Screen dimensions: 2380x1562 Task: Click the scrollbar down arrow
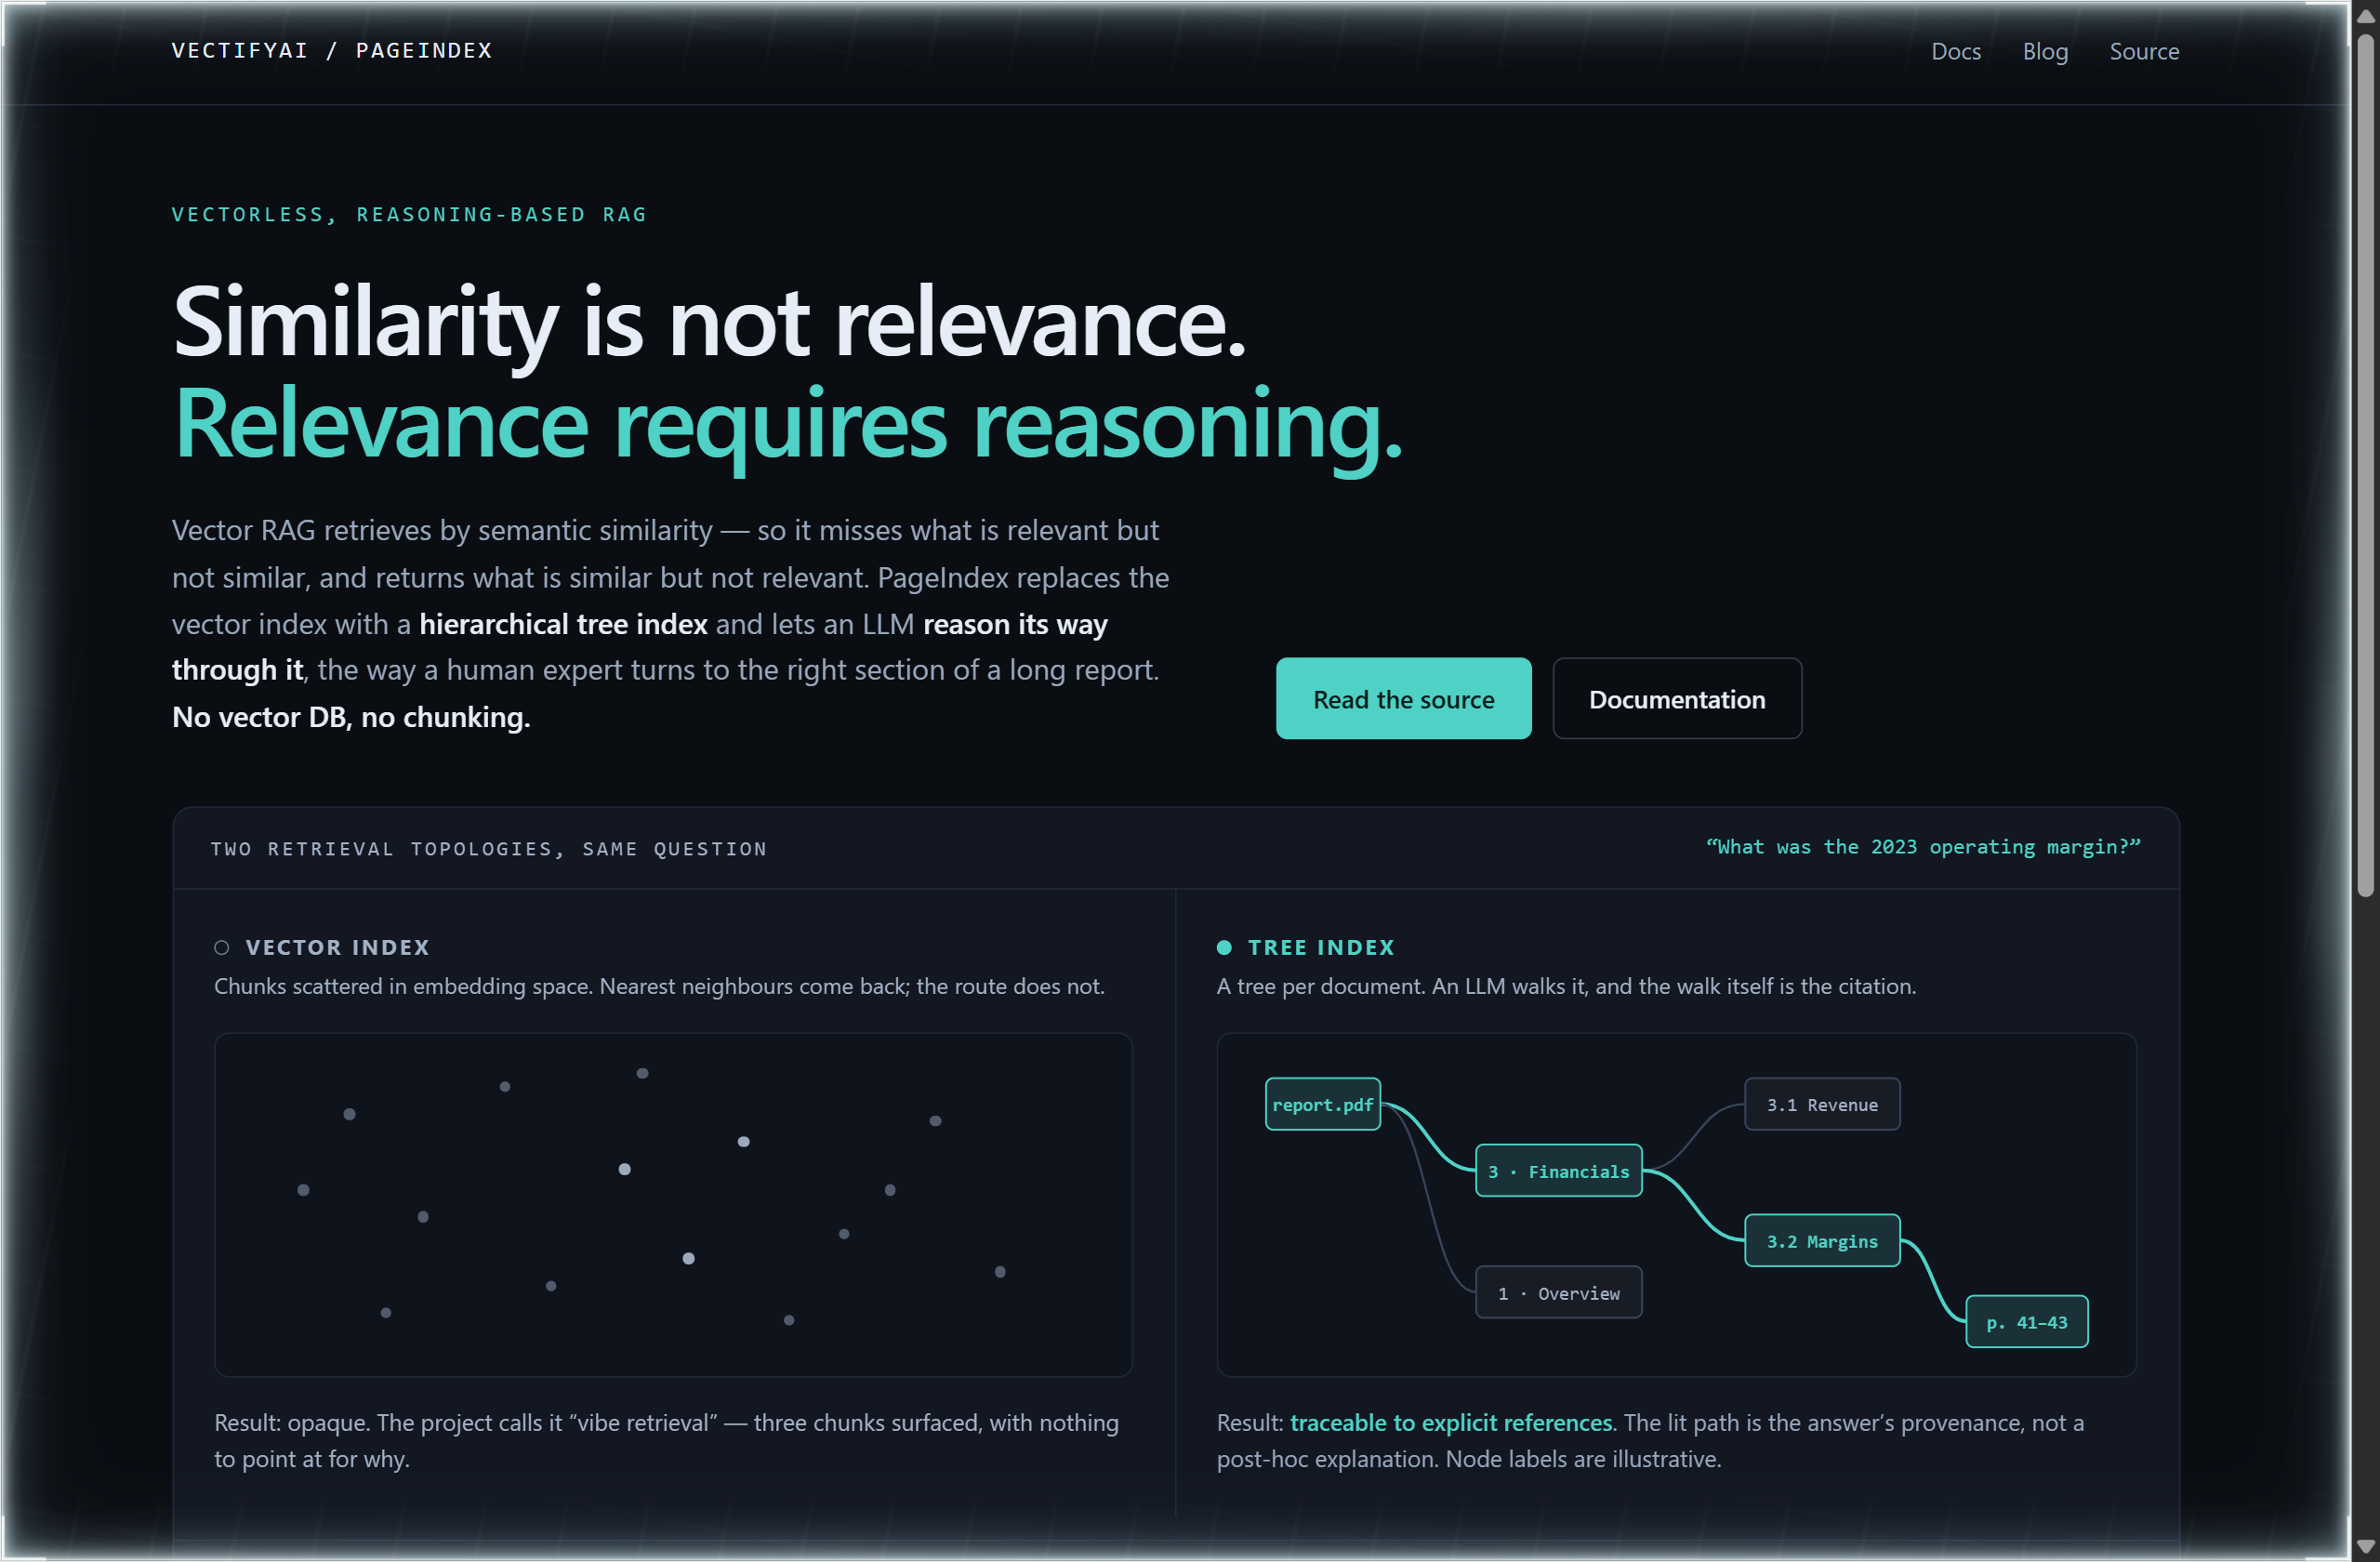[x=2364, y=1546]
